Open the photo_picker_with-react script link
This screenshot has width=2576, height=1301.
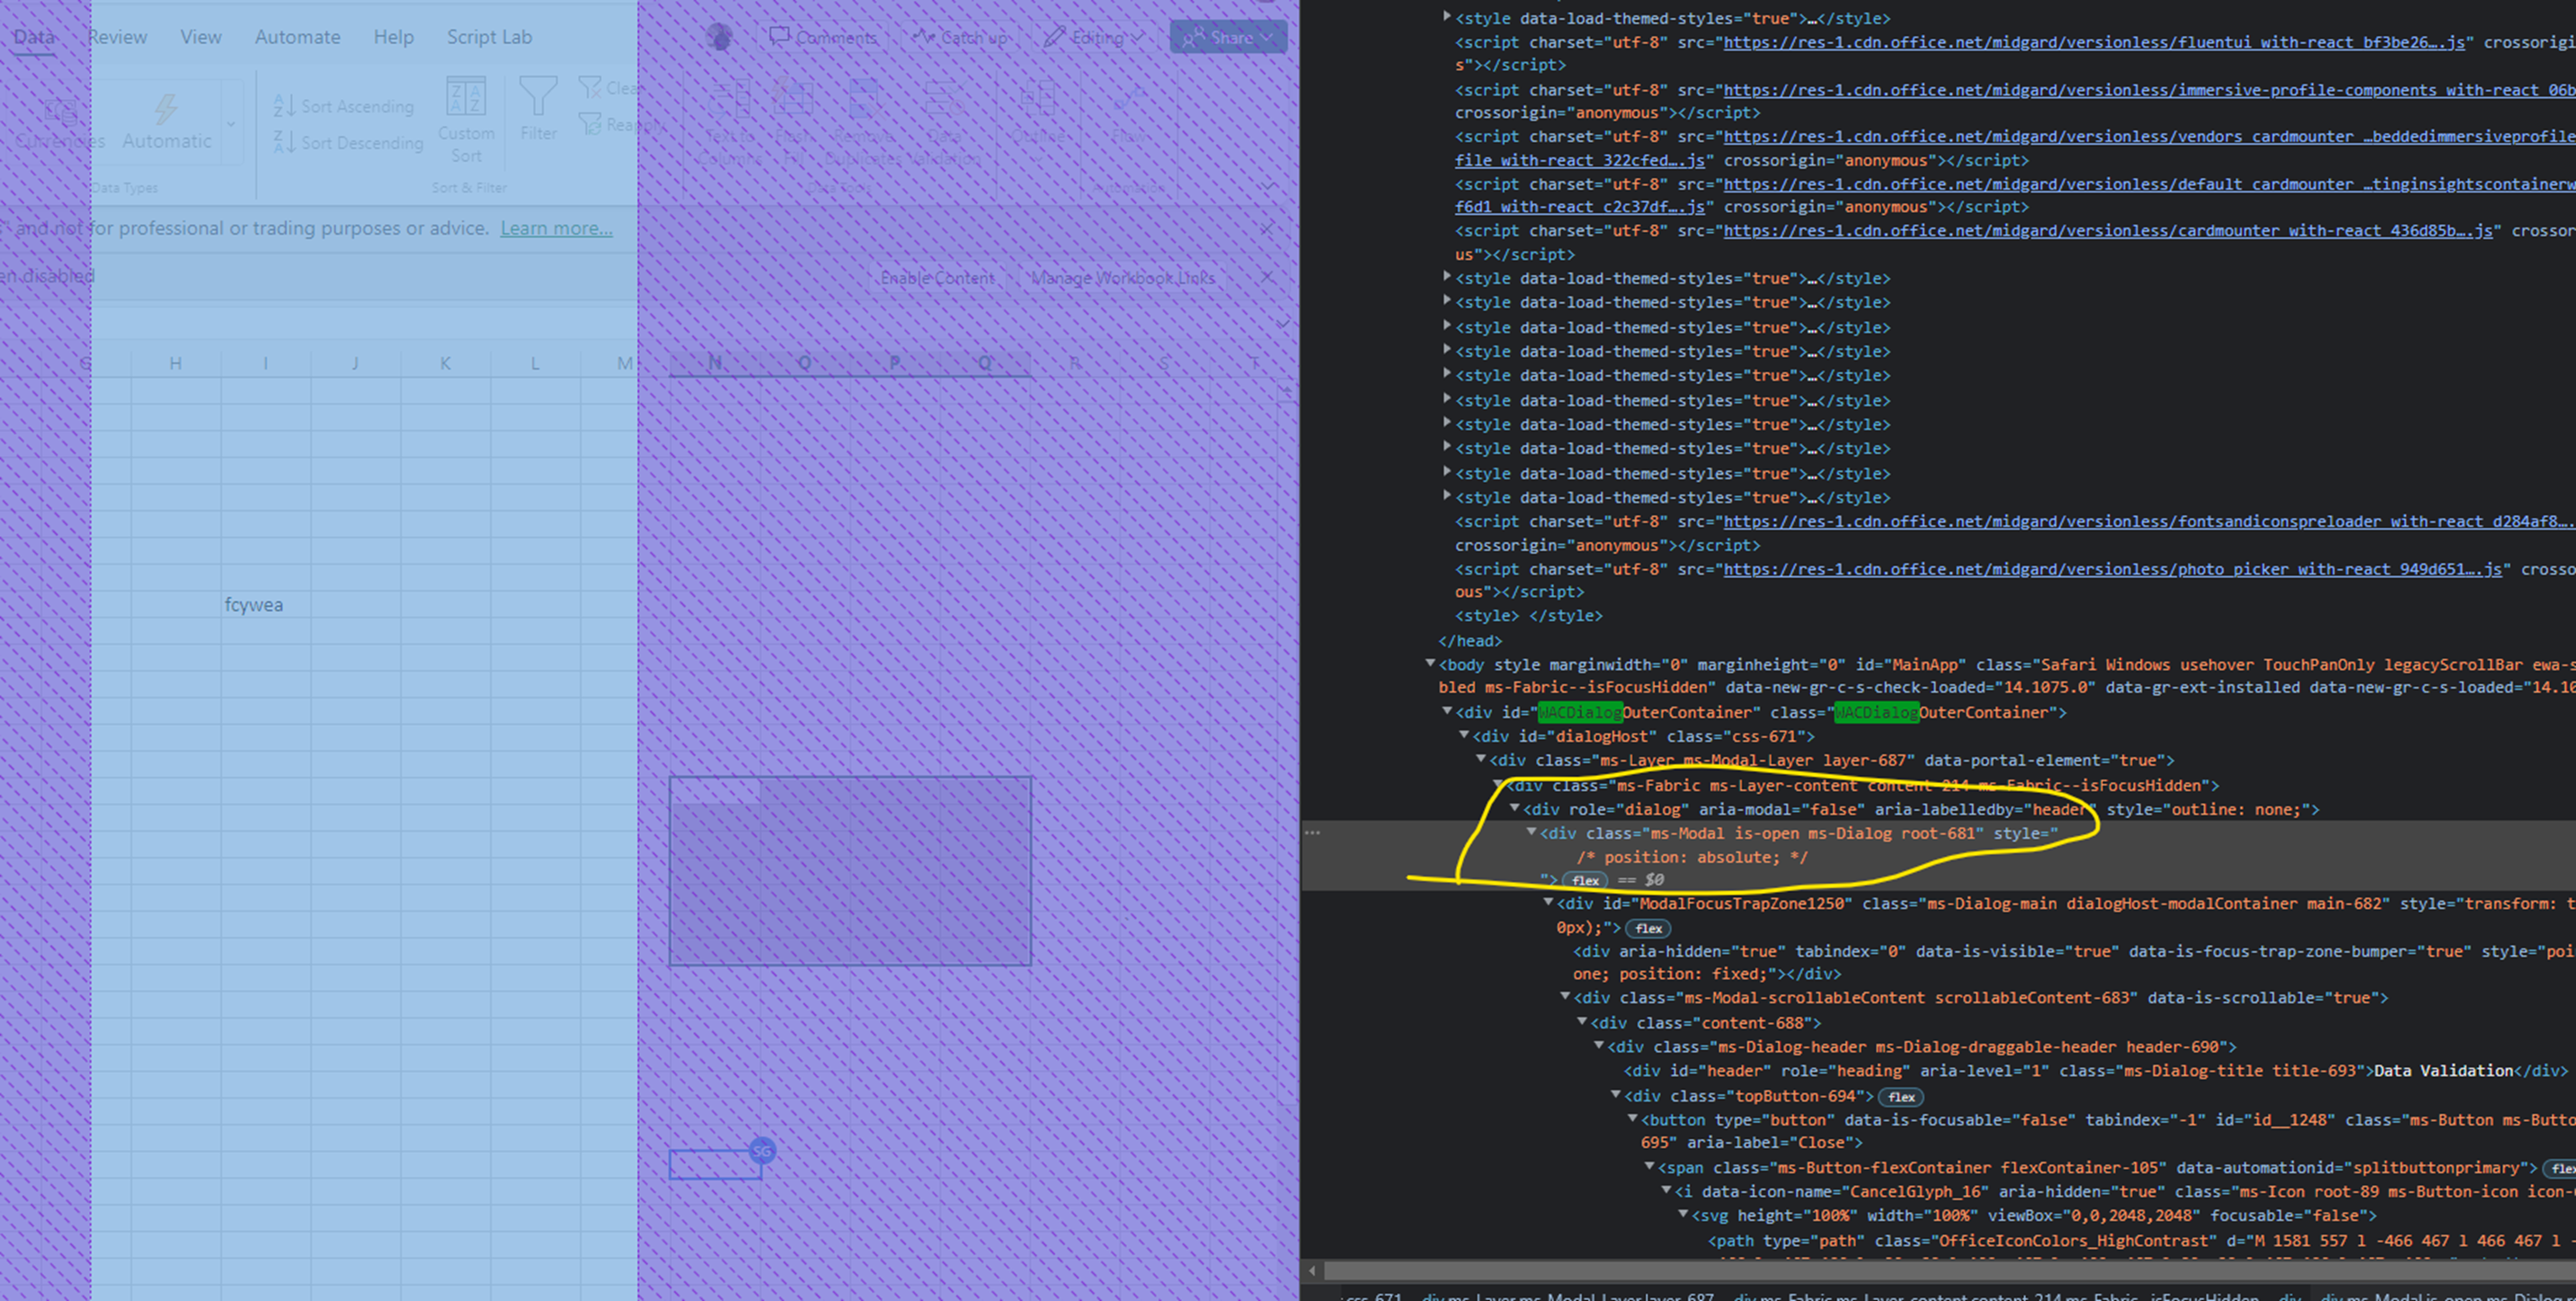[x=2112, y=569]
